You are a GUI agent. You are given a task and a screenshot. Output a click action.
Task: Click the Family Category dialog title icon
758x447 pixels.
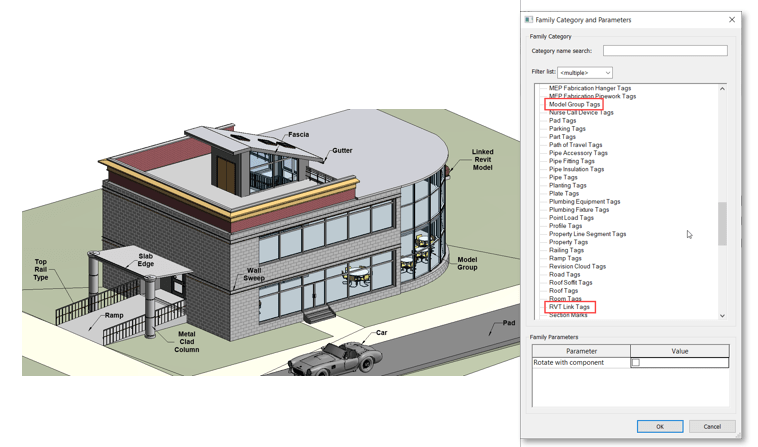[x=529, y=19]
